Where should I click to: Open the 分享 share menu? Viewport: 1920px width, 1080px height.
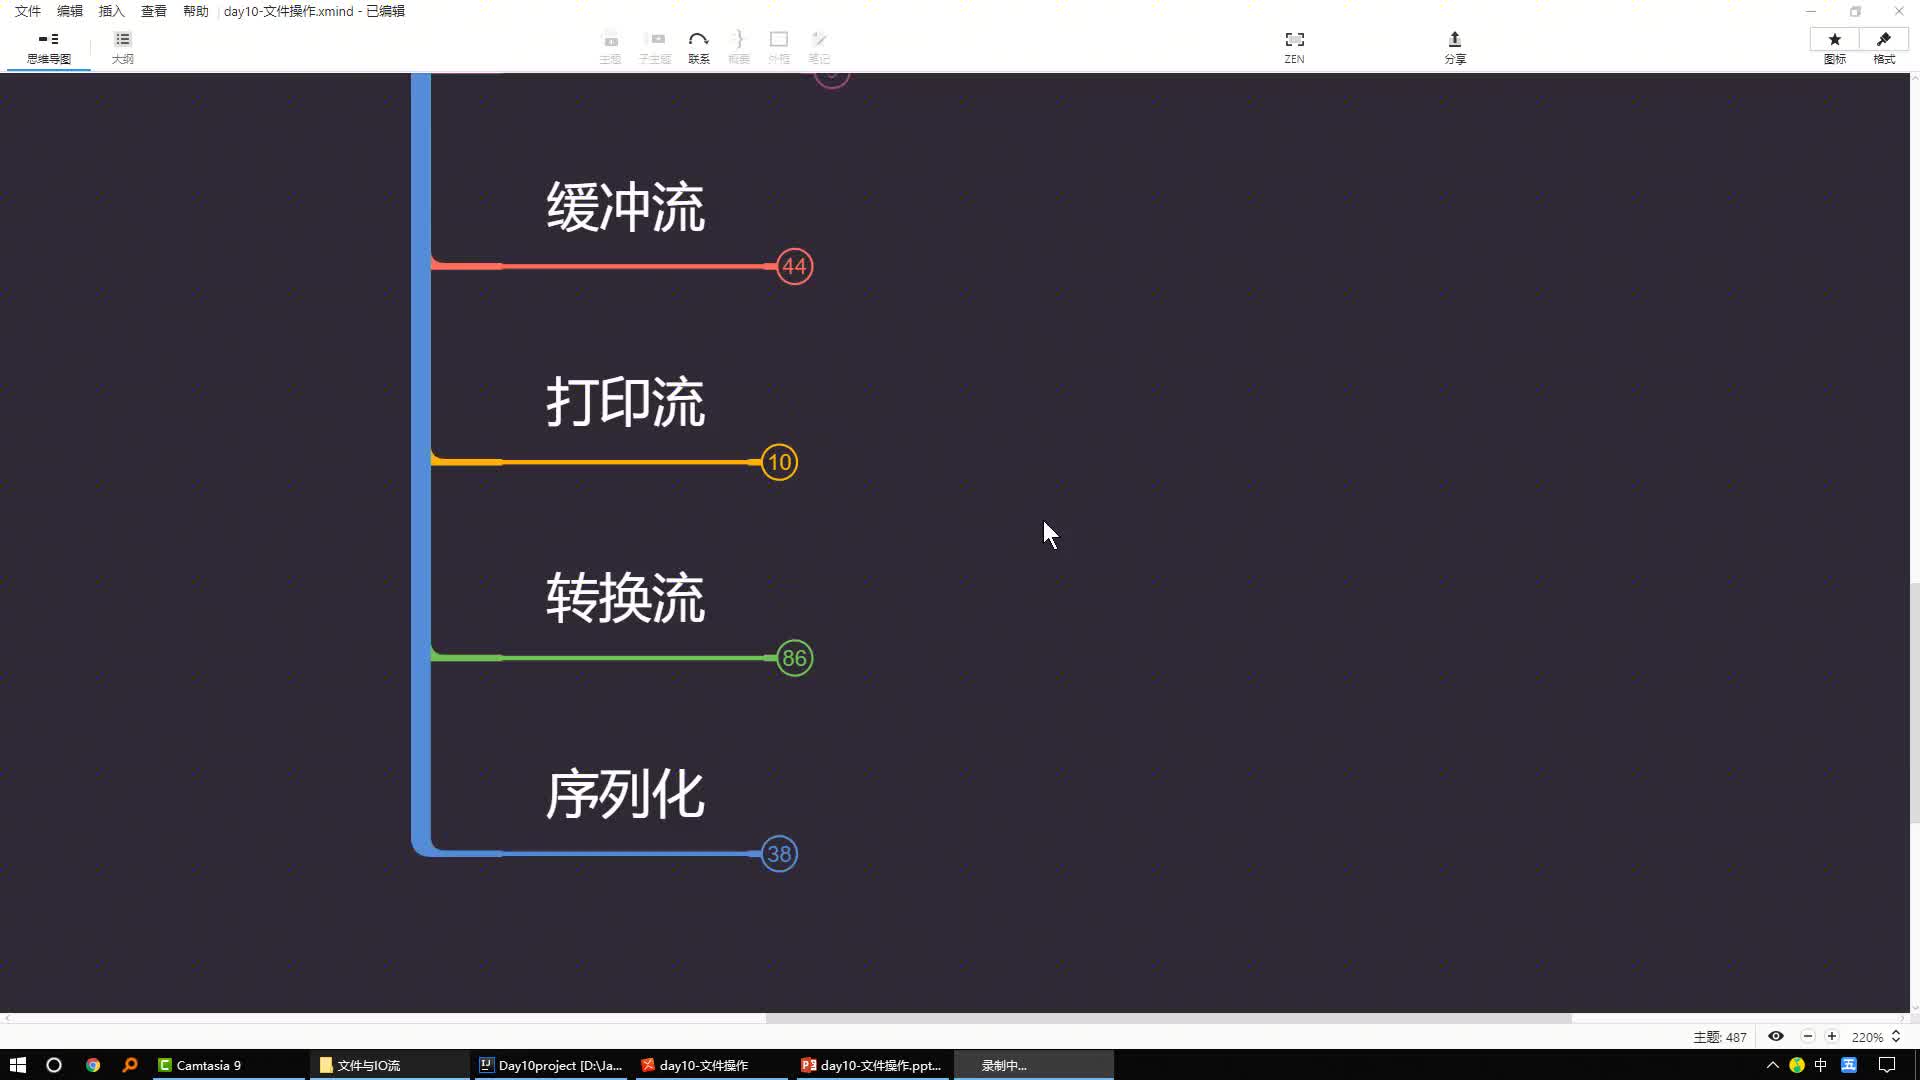1454,48
